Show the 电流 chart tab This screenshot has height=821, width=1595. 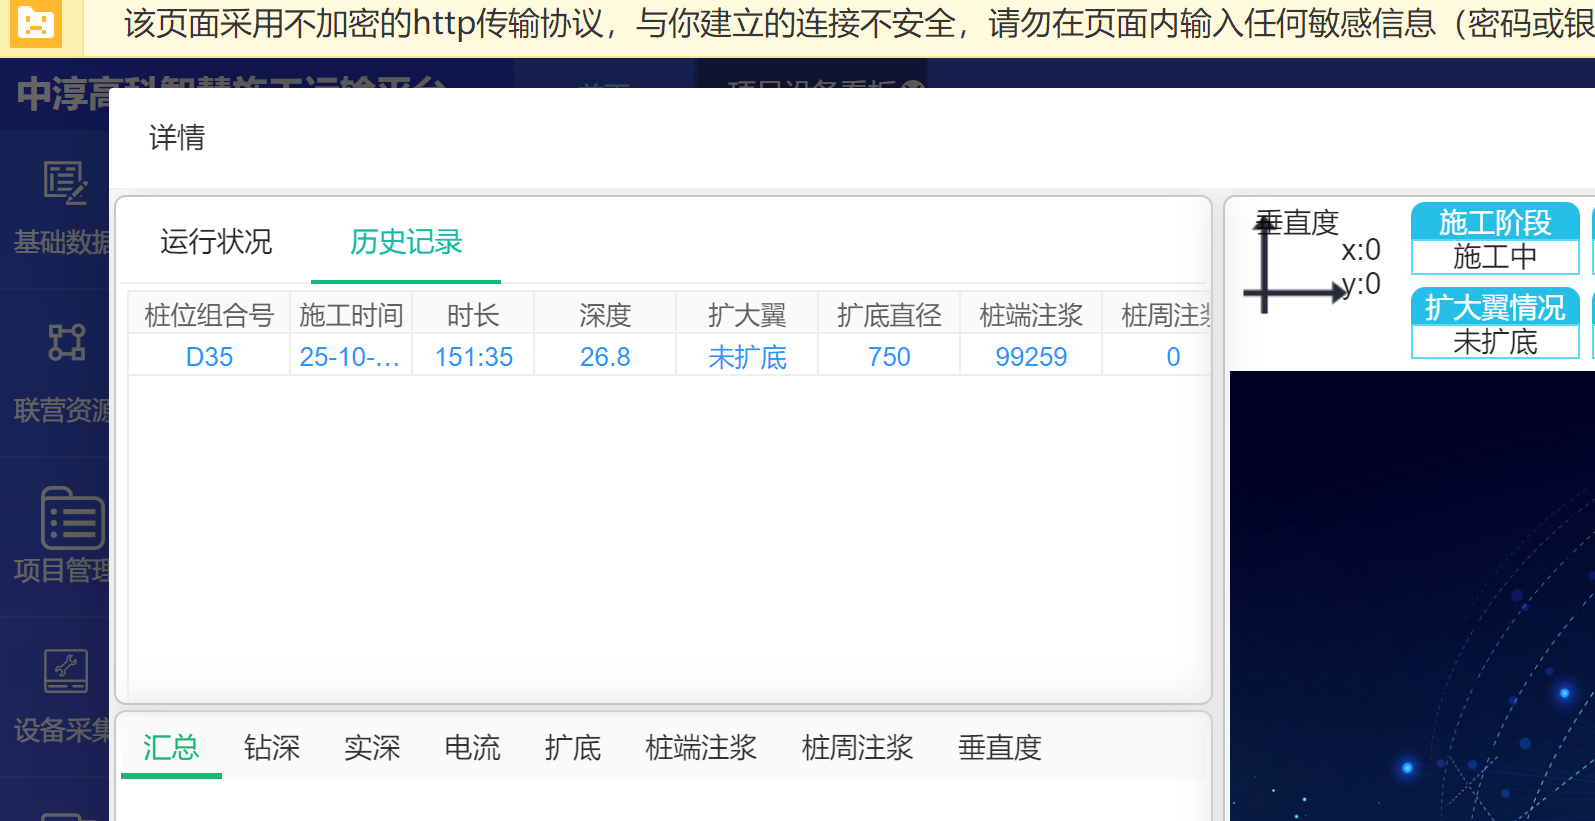[472, 748]
